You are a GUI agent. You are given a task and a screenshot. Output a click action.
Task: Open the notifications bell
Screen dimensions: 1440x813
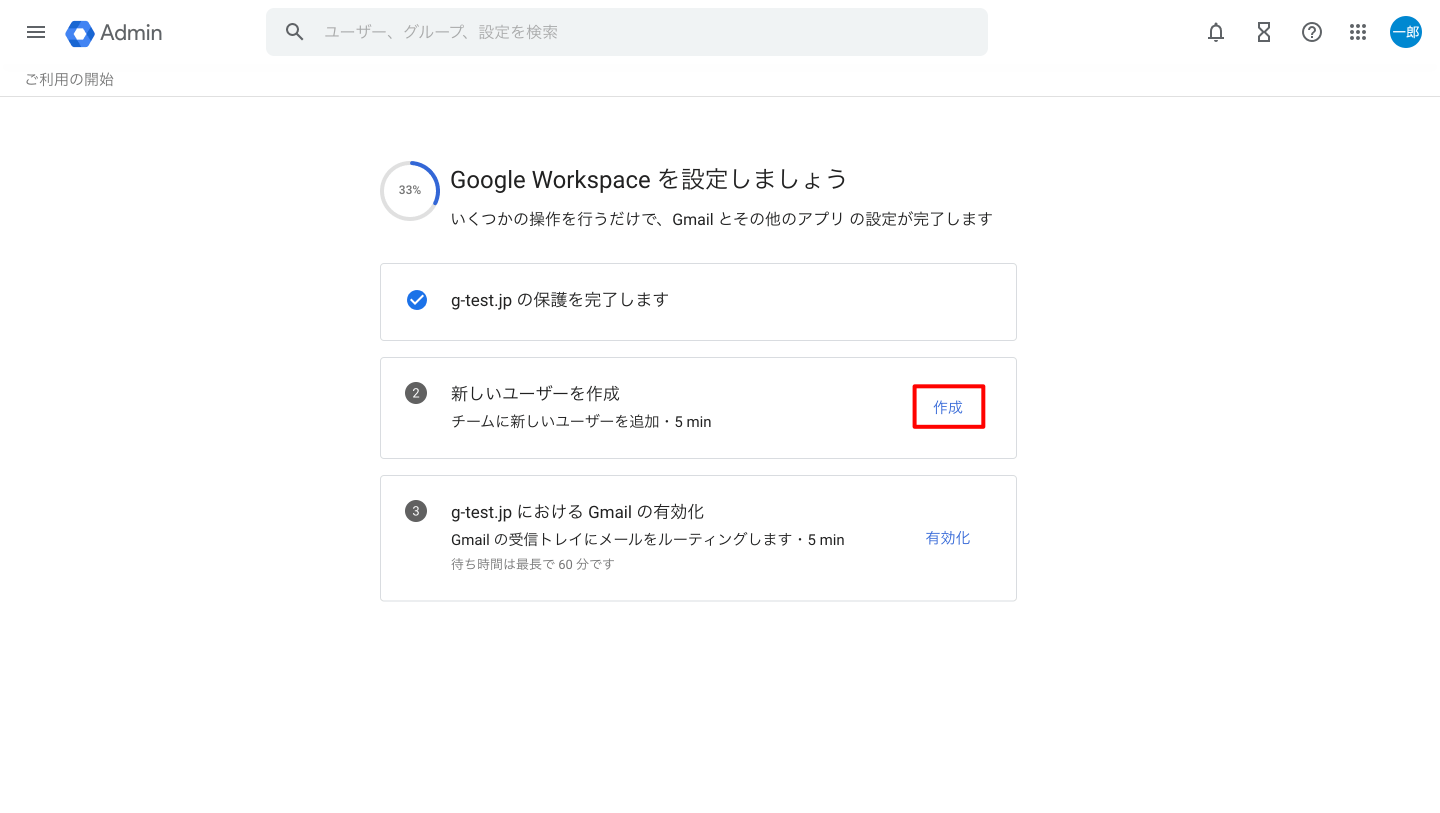(x=1216, y=32)
